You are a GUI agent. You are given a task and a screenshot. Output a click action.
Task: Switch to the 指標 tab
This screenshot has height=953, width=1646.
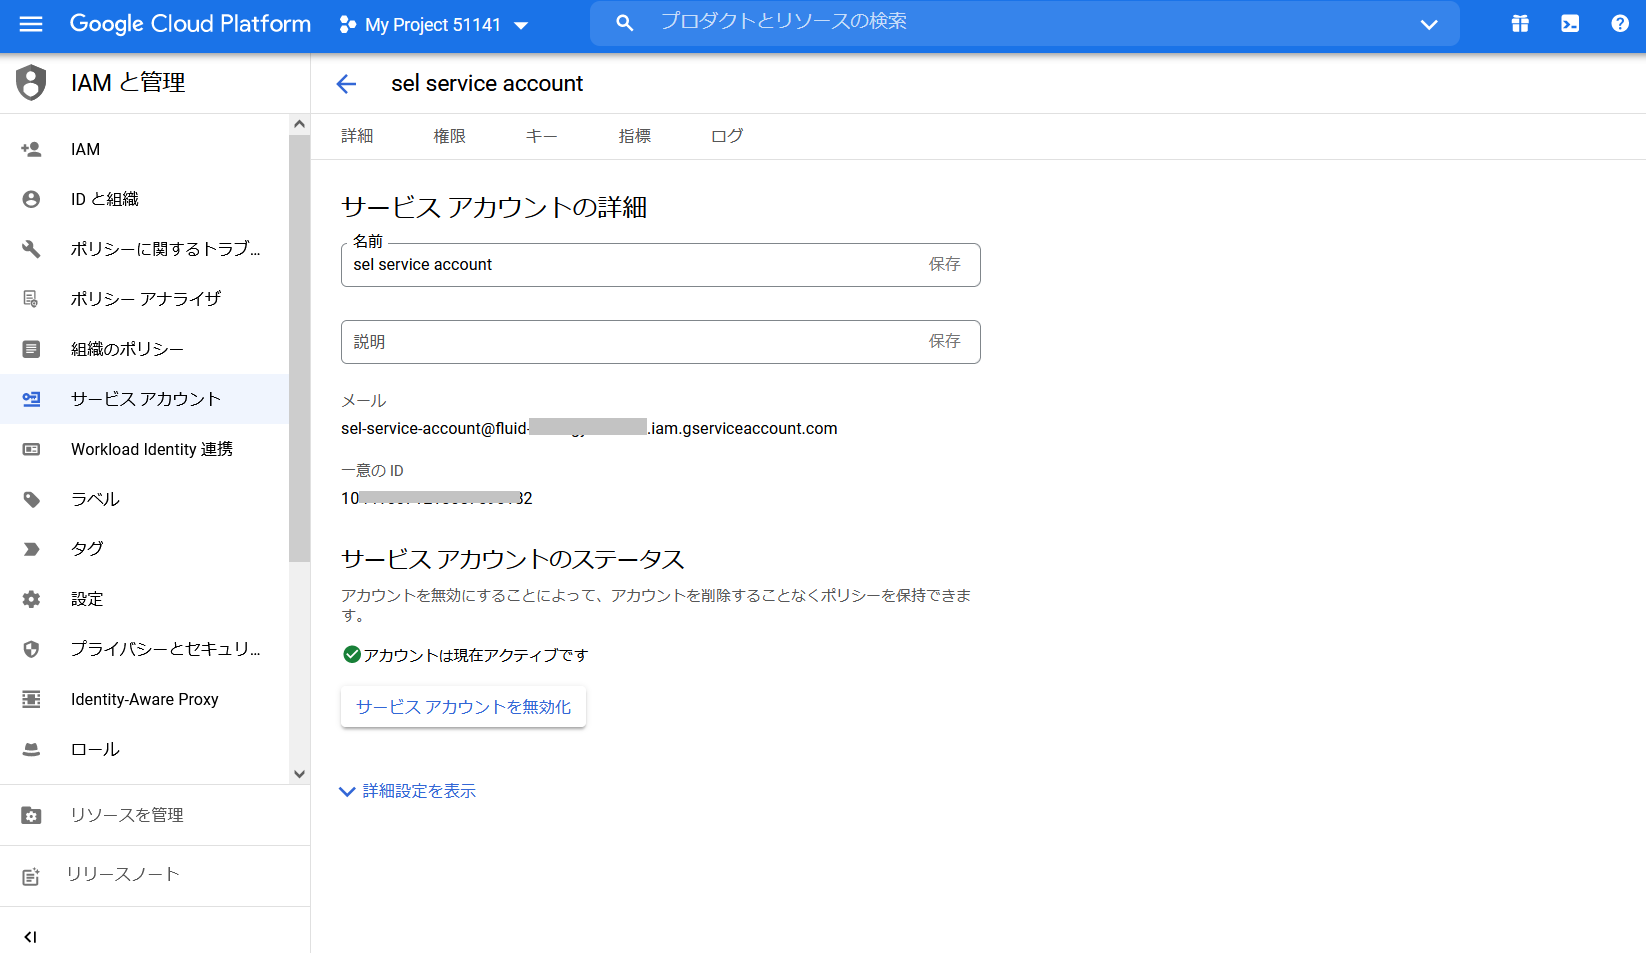tap(634, 136)
